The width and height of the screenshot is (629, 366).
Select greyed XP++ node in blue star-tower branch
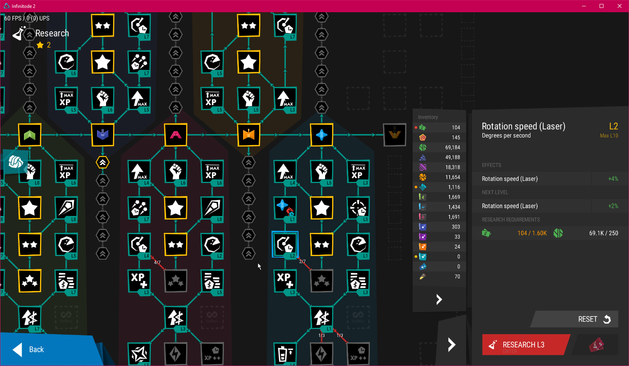click(358, 354)
